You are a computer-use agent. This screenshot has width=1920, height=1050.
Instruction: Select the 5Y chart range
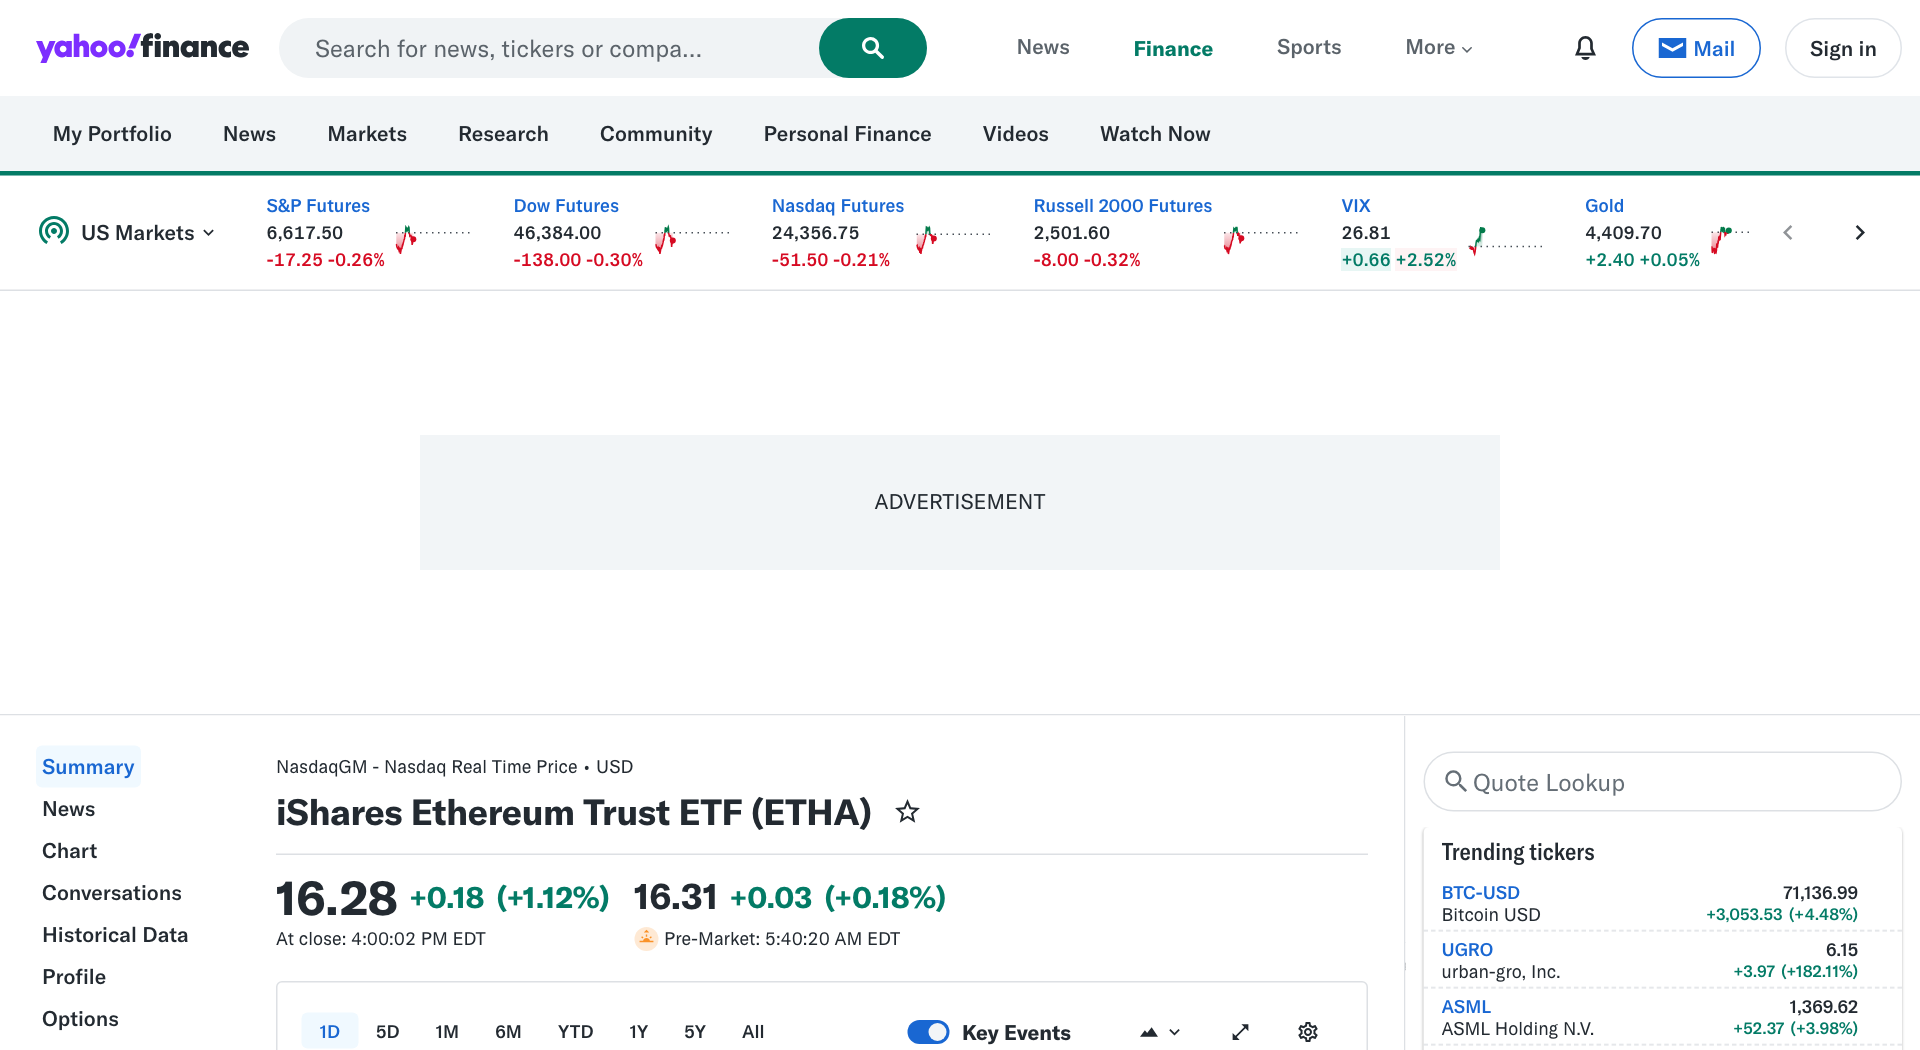pyautogui.click(x=695, y=1032)
